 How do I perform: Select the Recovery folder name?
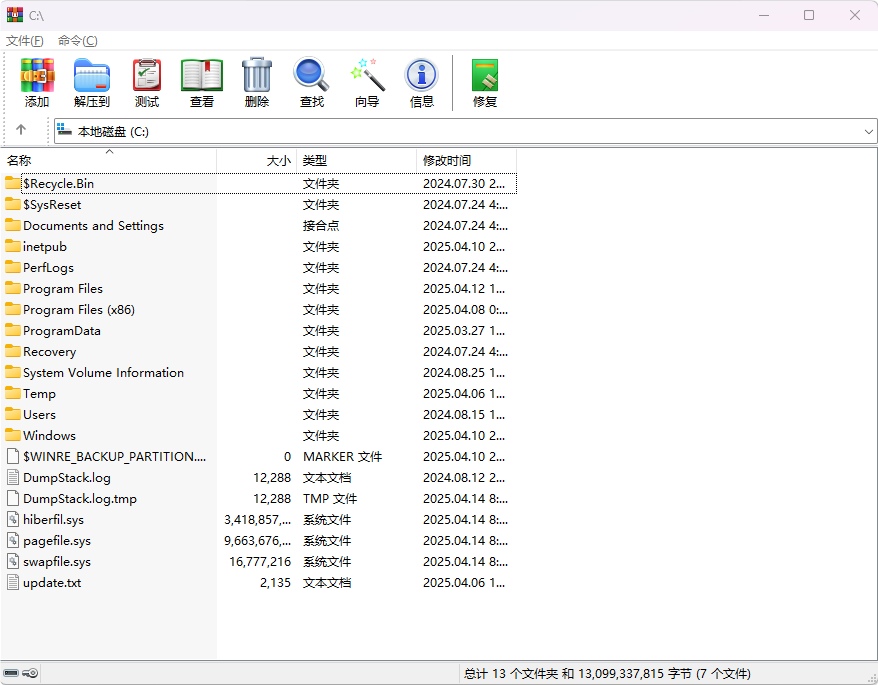49,352
